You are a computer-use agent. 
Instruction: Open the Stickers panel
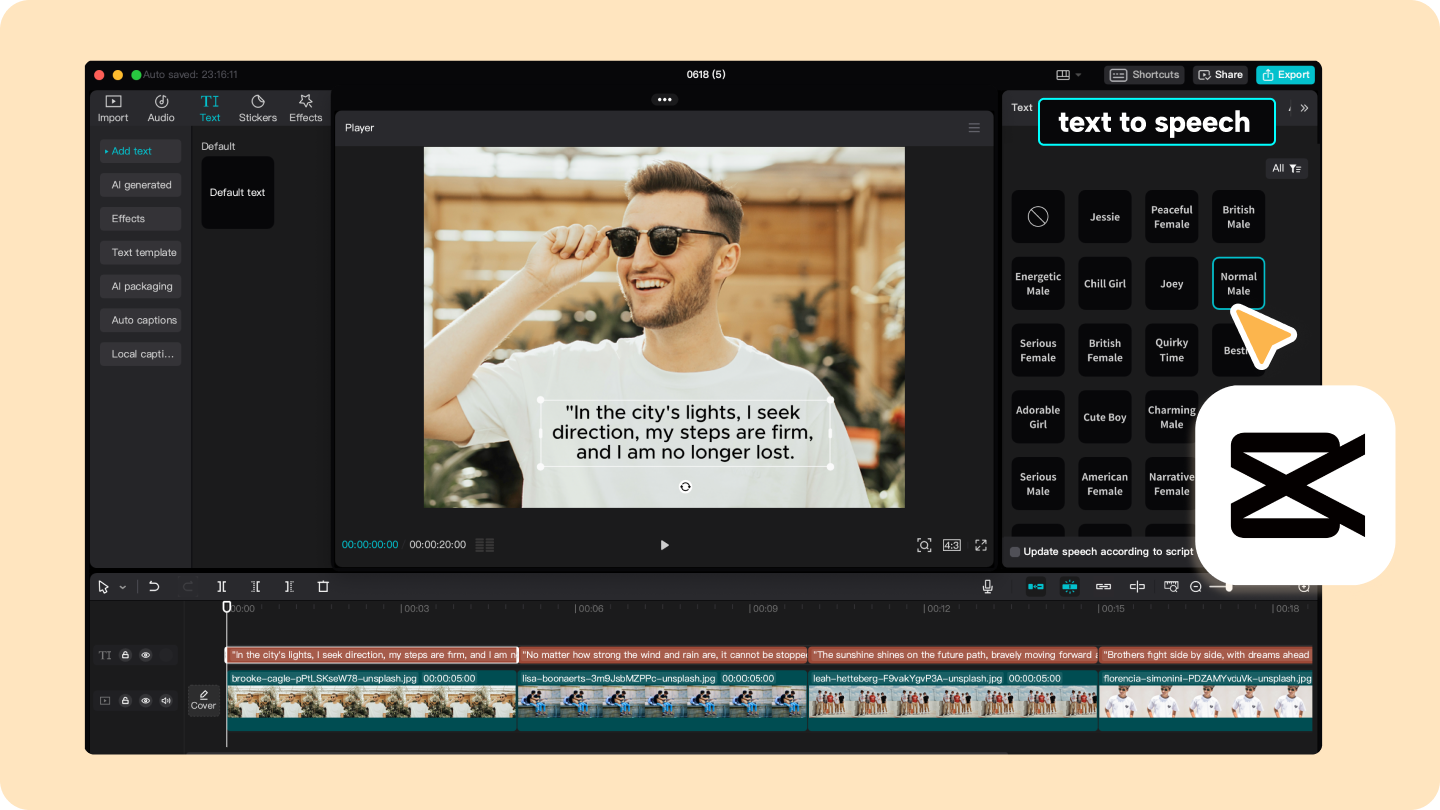[257, 108]
